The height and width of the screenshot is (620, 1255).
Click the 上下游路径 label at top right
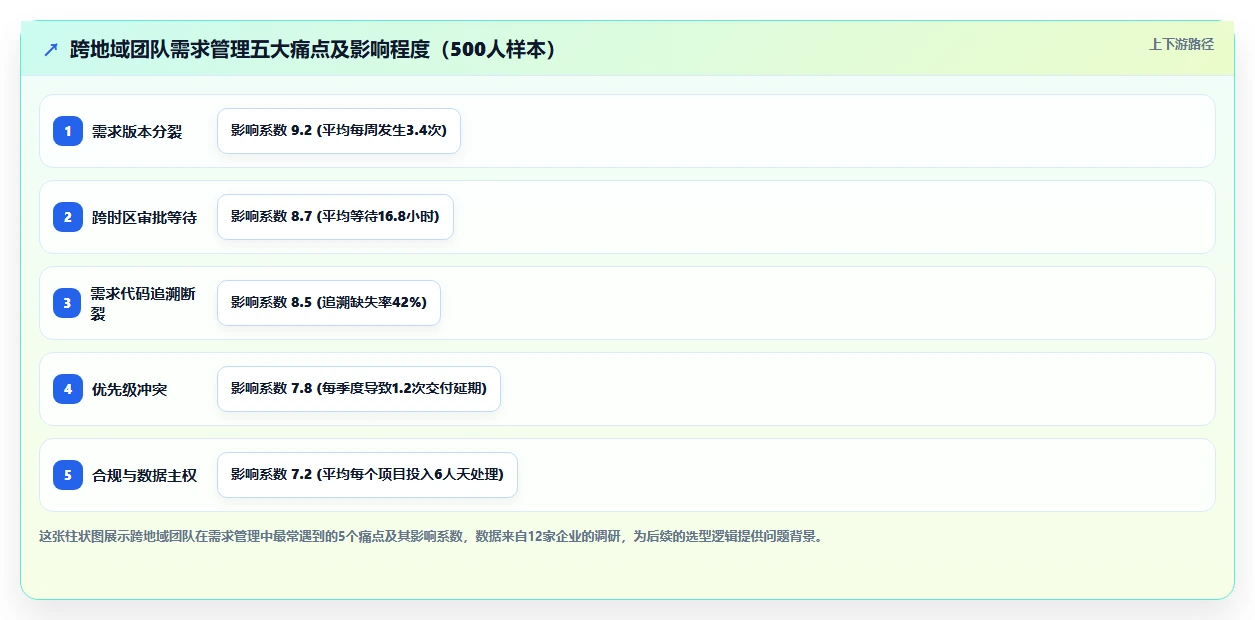click(1181, 44)
